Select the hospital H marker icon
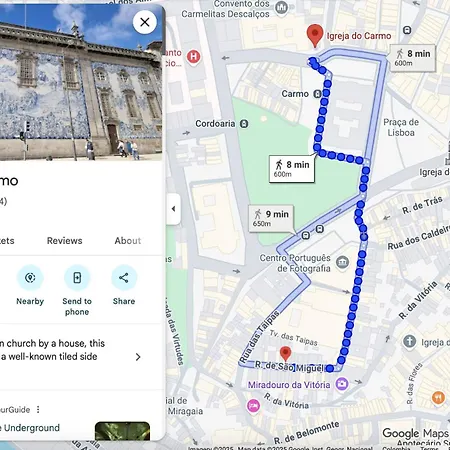The image size is (450, 450). tap(194, 57)
